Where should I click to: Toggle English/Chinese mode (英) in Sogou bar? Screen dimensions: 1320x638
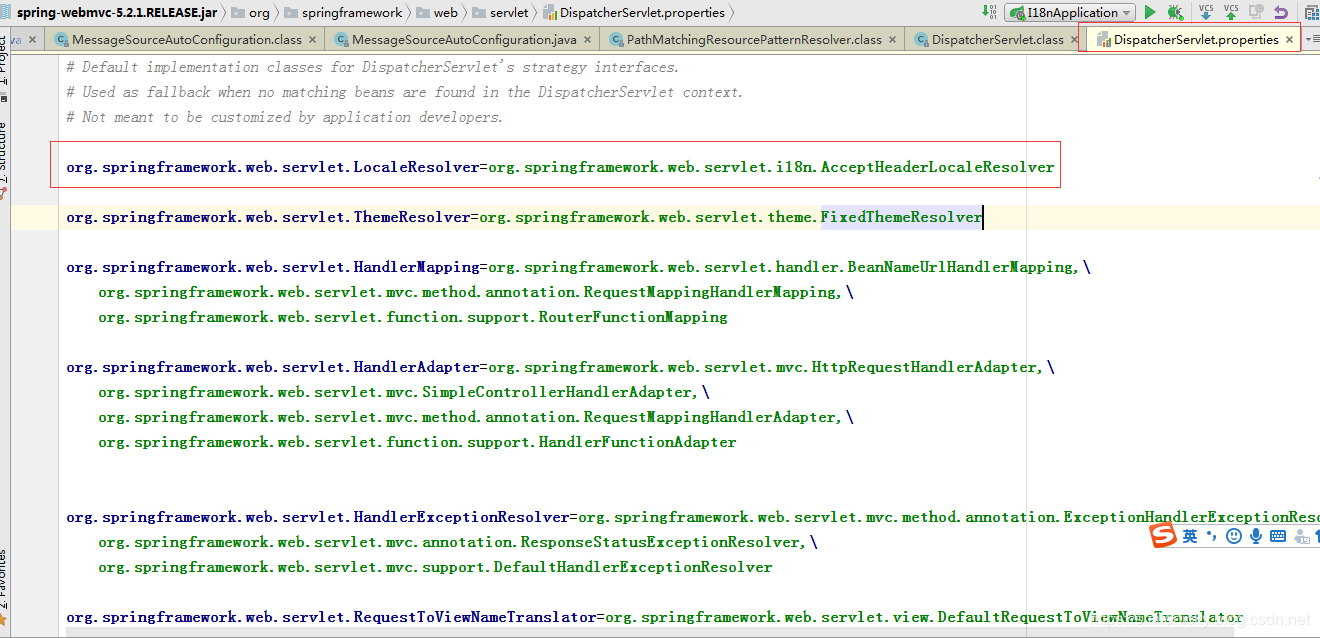click(x=1190, y=536)
